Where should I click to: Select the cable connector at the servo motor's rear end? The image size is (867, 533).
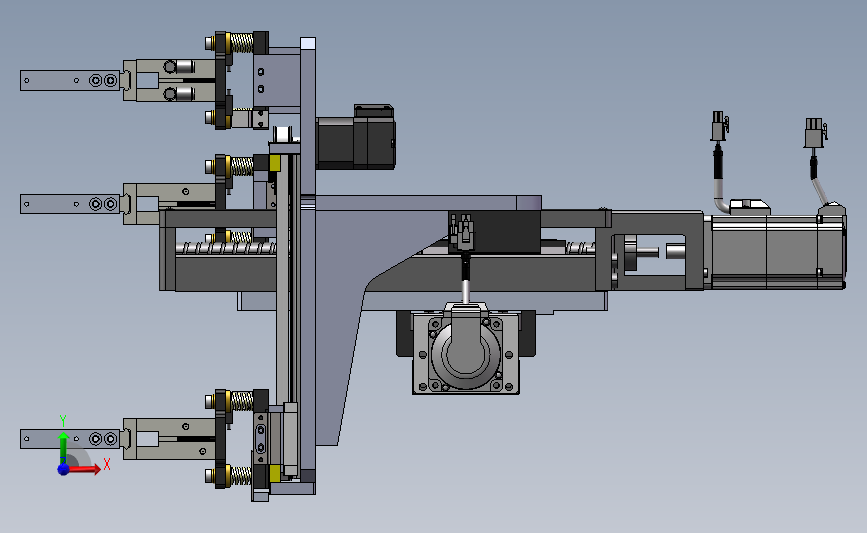[x=815, y=133]
